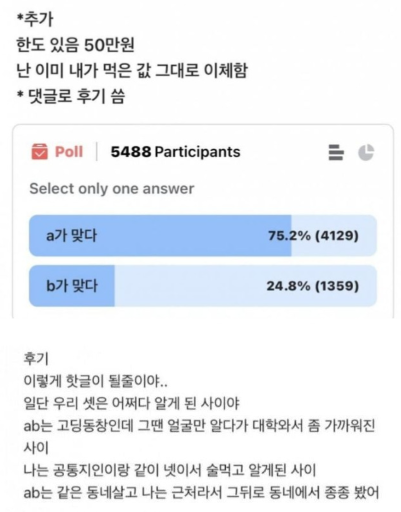401x512 pixels.
Task: Switch to pie chart results view
Action: coord(366,152)
